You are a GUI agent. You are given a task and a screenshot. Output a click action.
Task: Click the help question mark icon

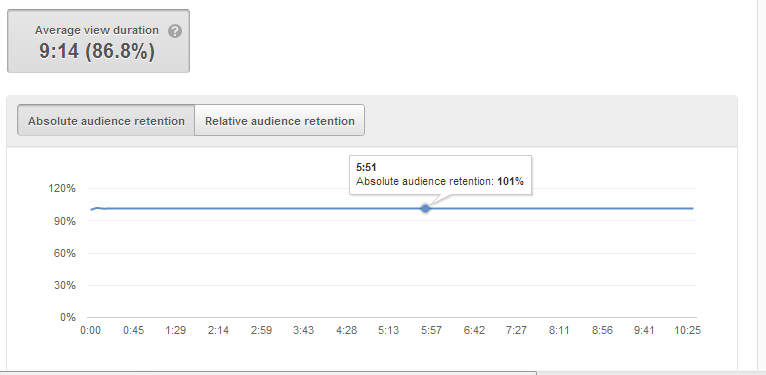(x=175, y=31)
